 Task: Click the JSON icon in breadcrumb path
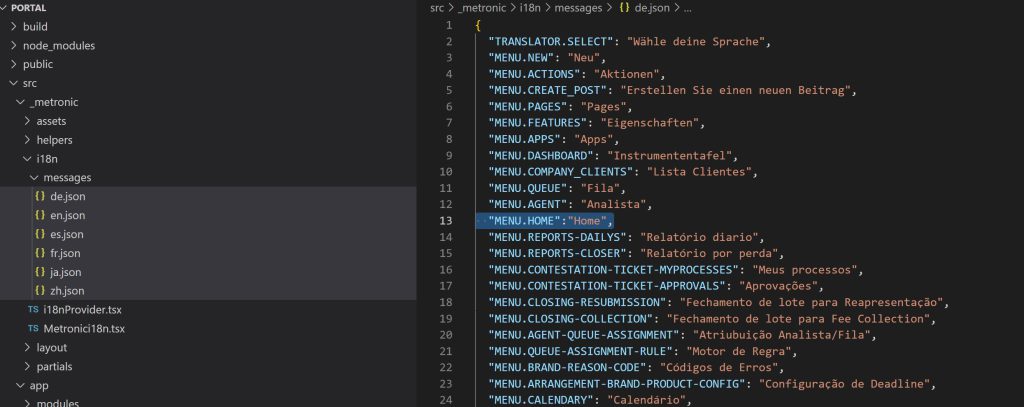[x=624, y=8]
